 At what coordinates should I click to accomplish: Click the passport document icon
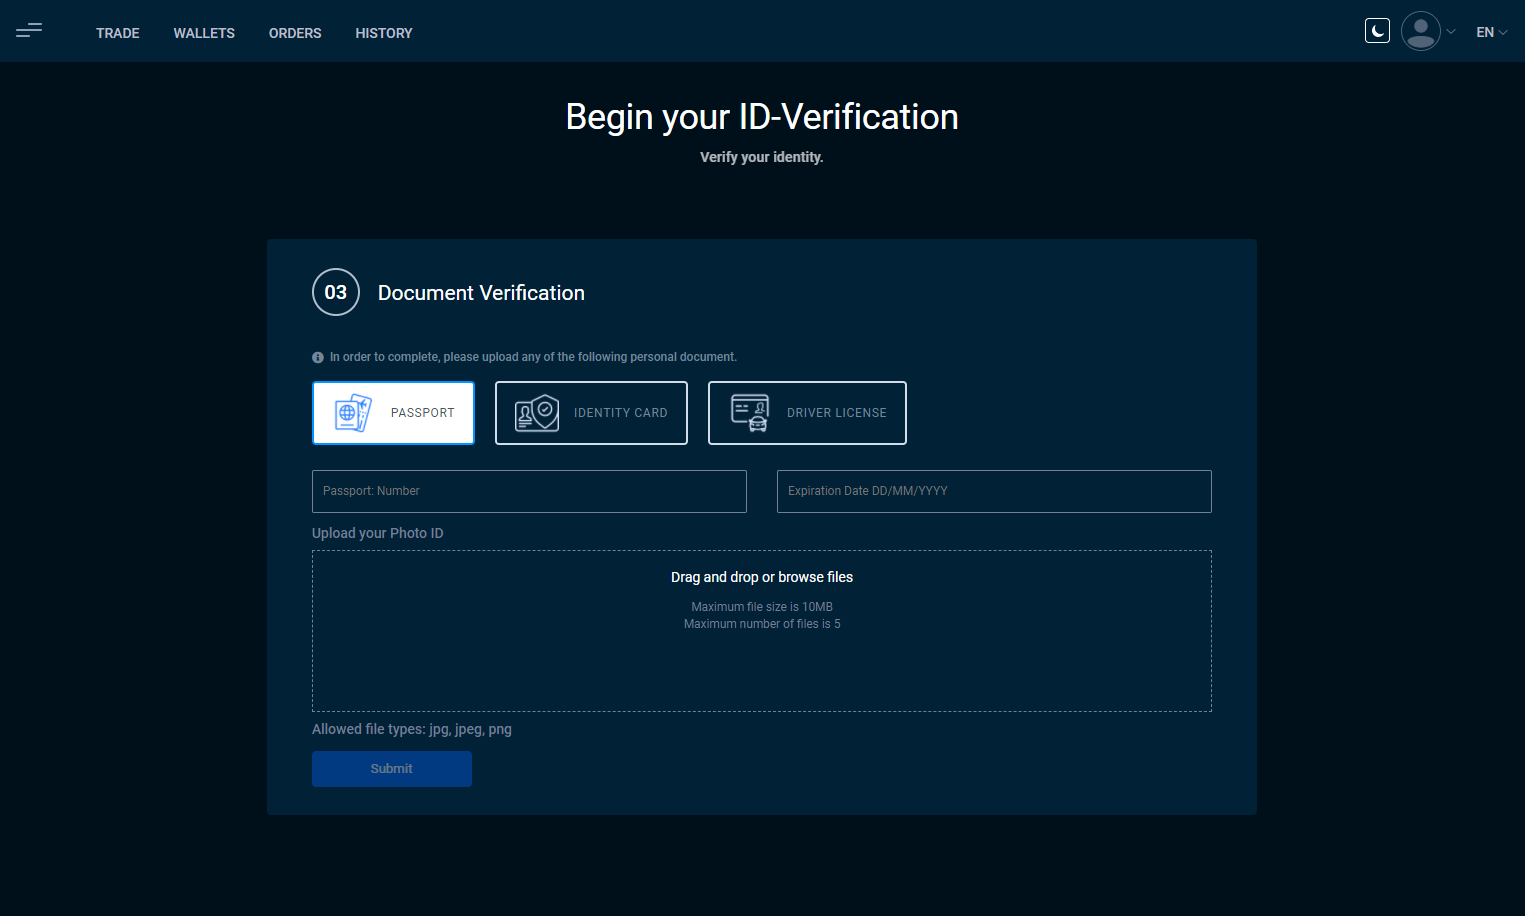[x=352, y=413]
